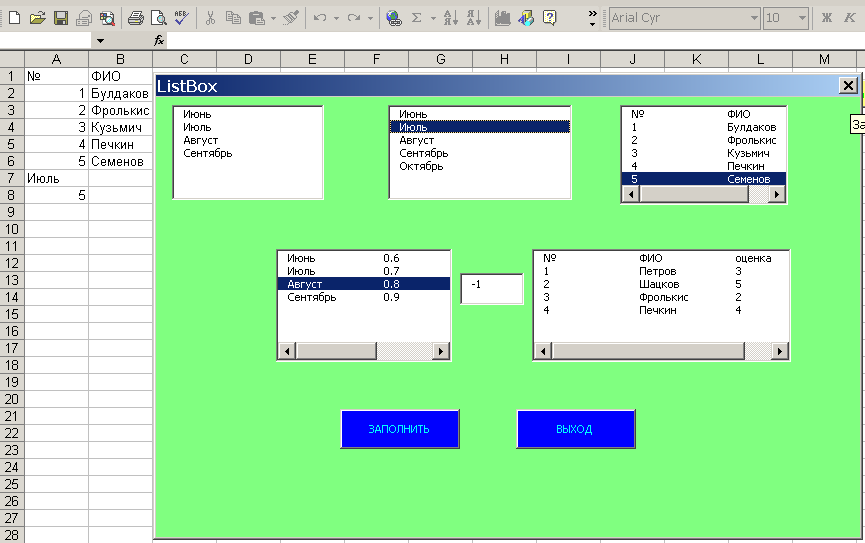This screenshot has height=543, width=865.
Task: Click the ВЫХОД button
Action: coord(575,429)
